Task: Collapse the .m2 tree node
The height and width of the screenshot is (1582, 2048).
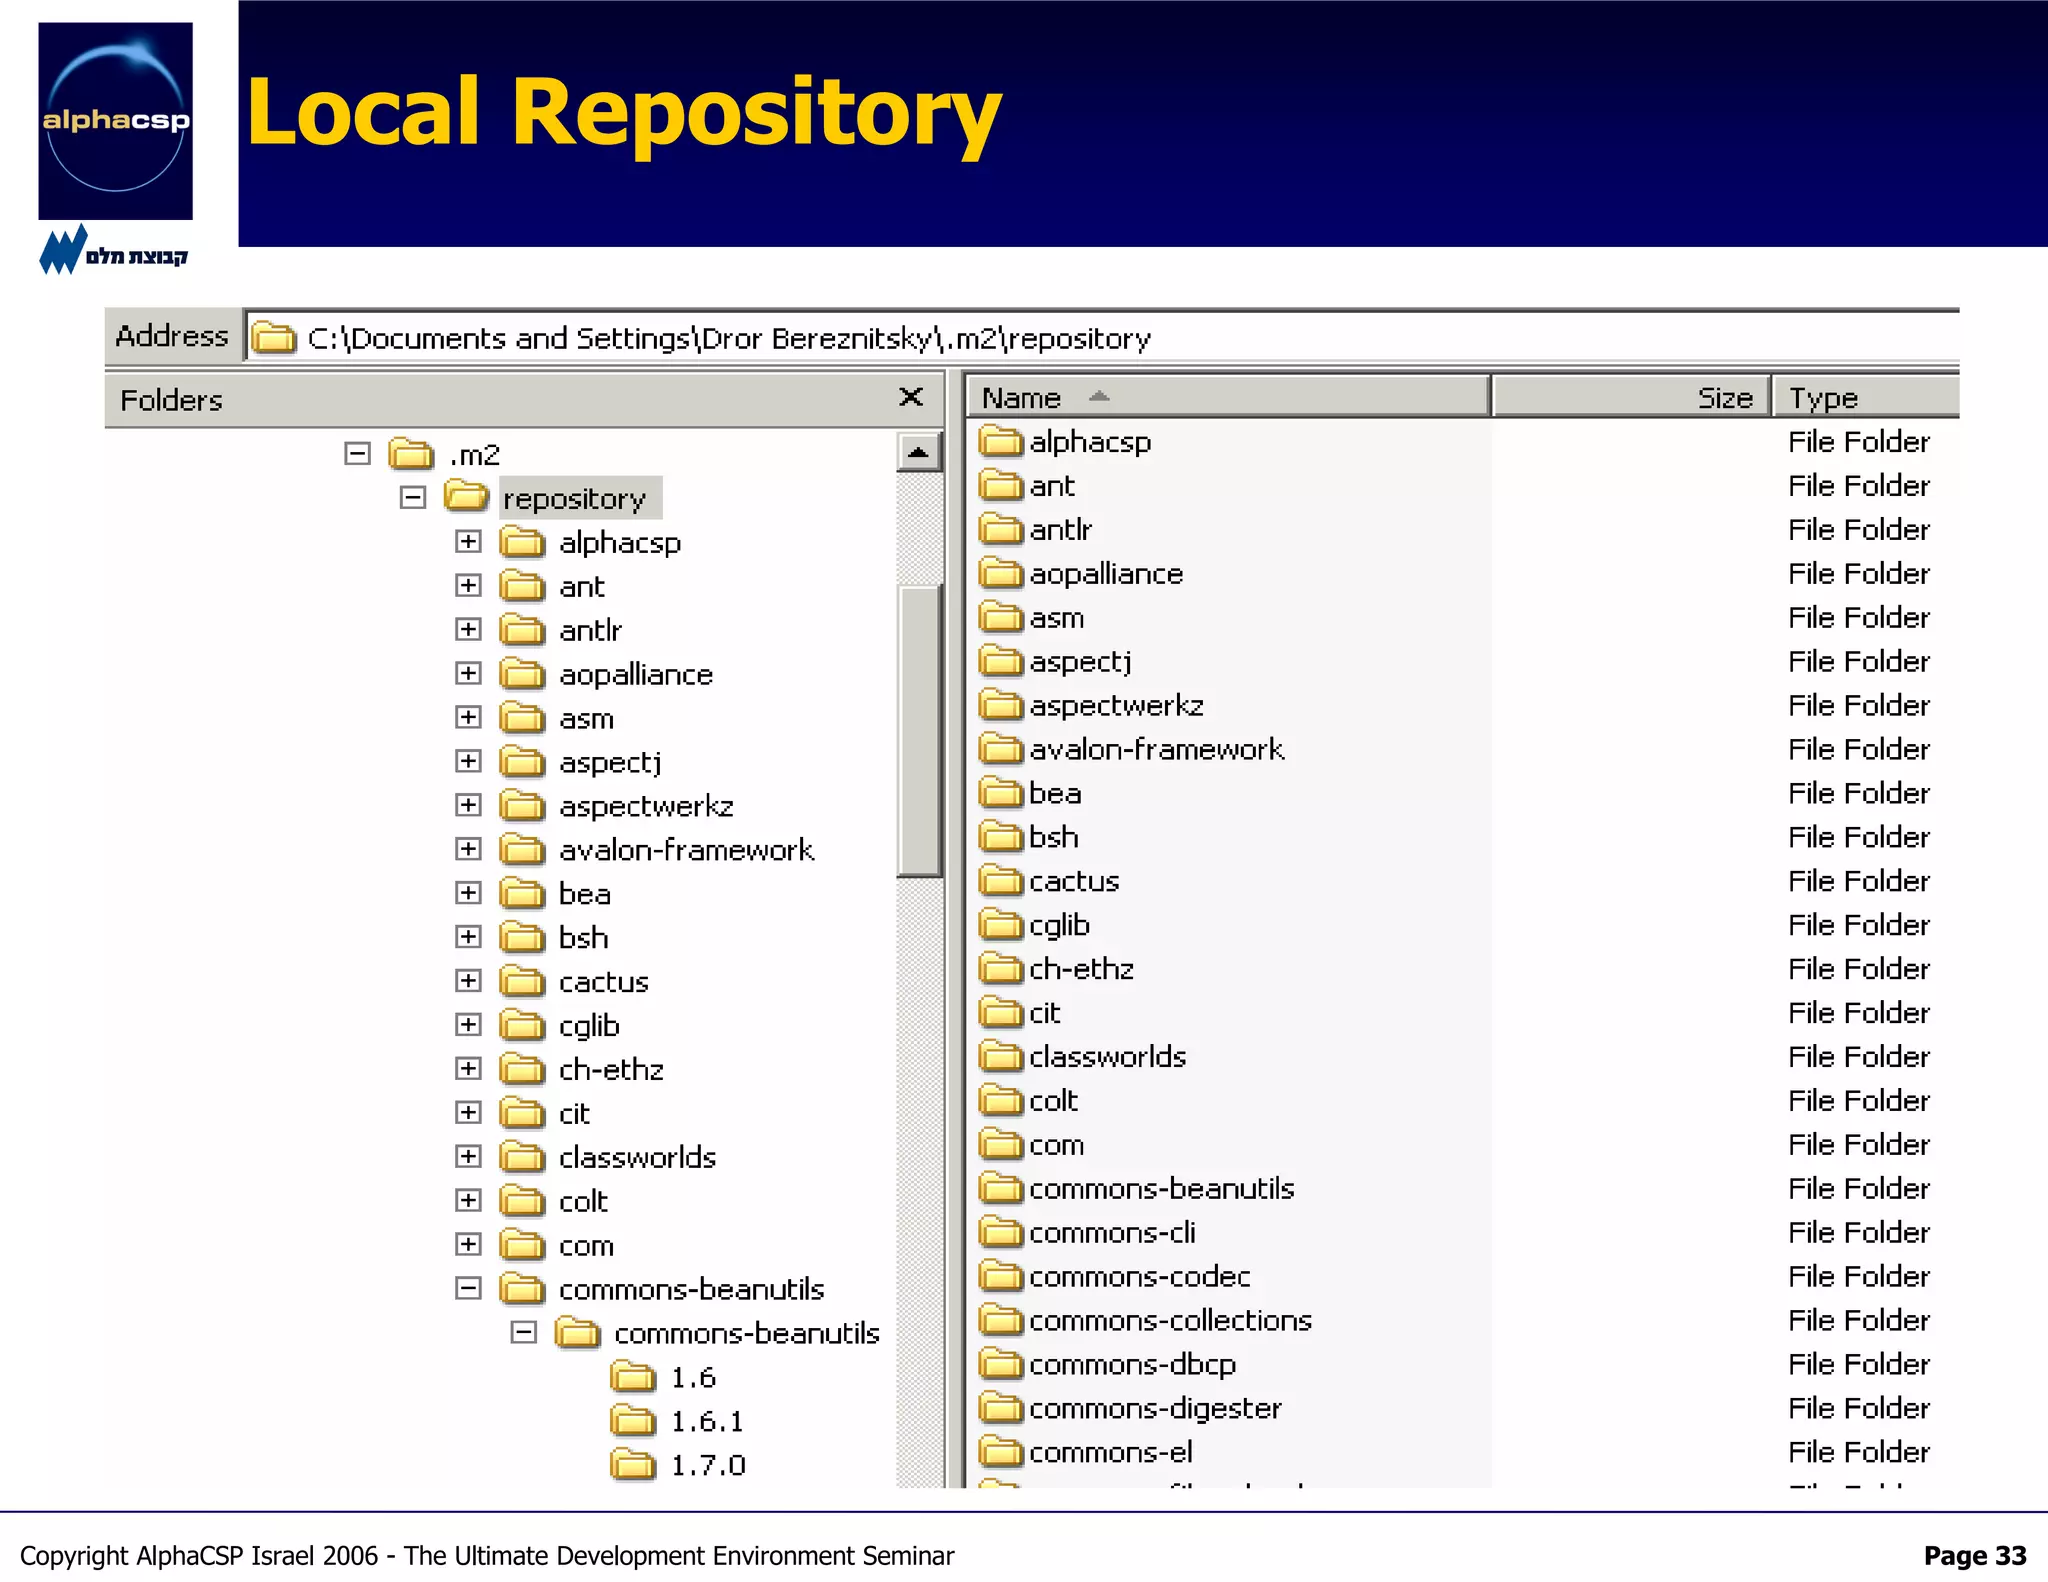Action: 357,454
